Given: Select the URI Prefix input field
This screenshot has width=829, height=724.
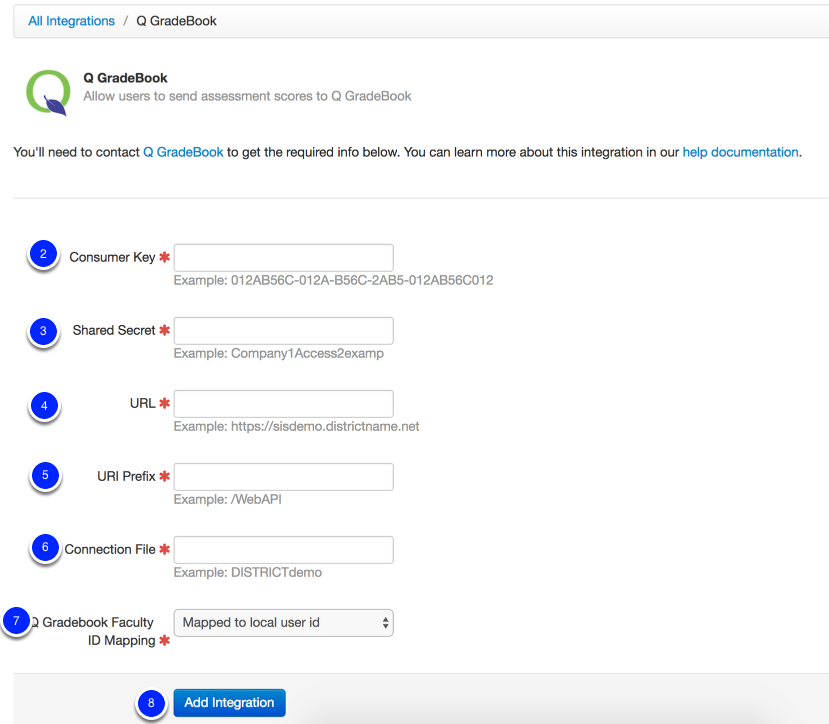Looking at the screenshot, I should click(x=283, y=476).
